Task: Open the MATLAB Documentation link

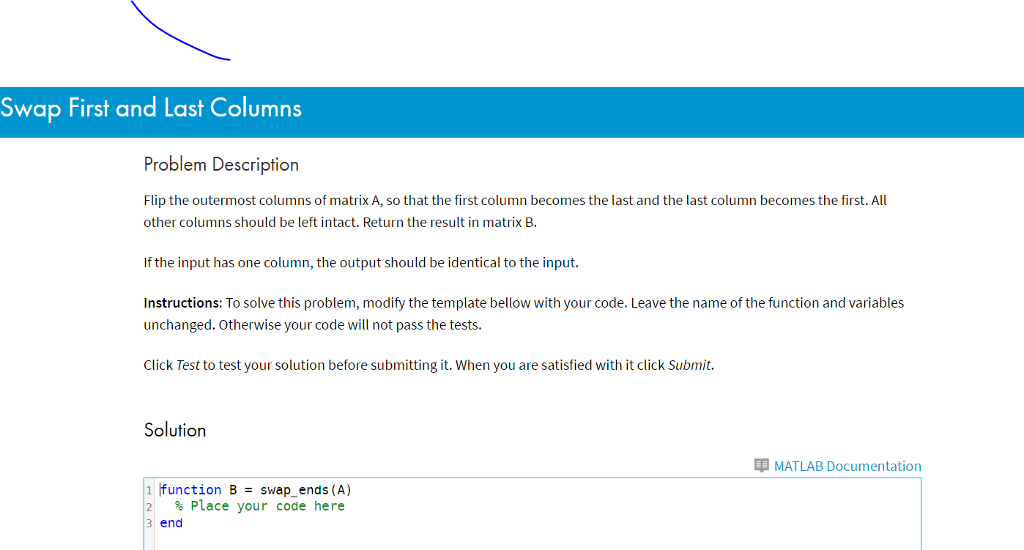Action: coord(847,466)
